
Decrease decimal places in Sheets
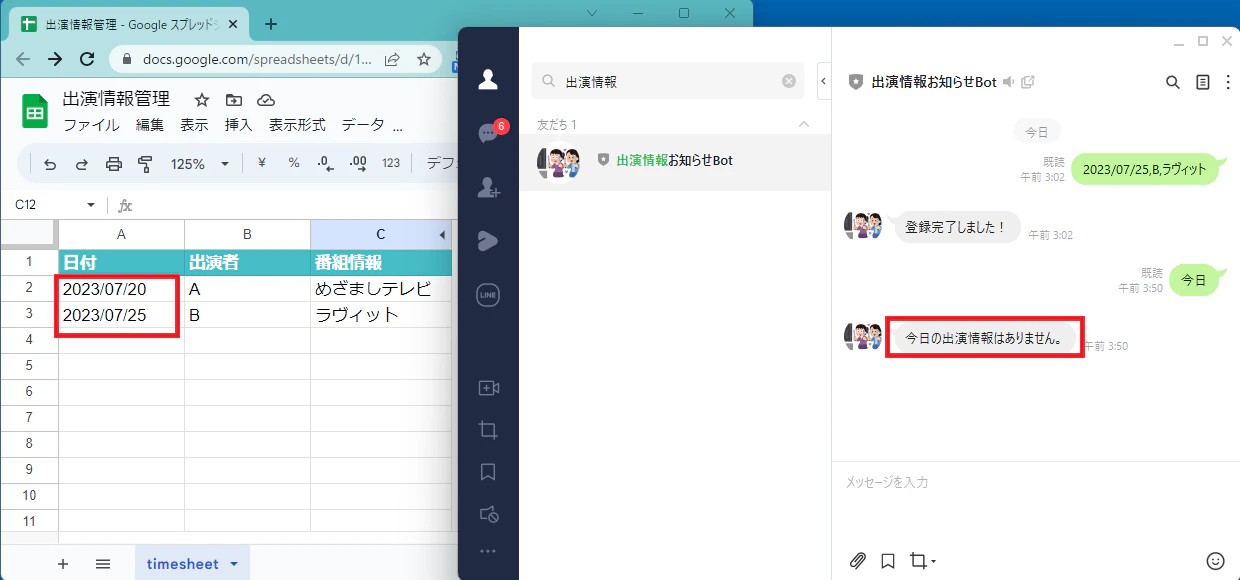tap(325, 164)
